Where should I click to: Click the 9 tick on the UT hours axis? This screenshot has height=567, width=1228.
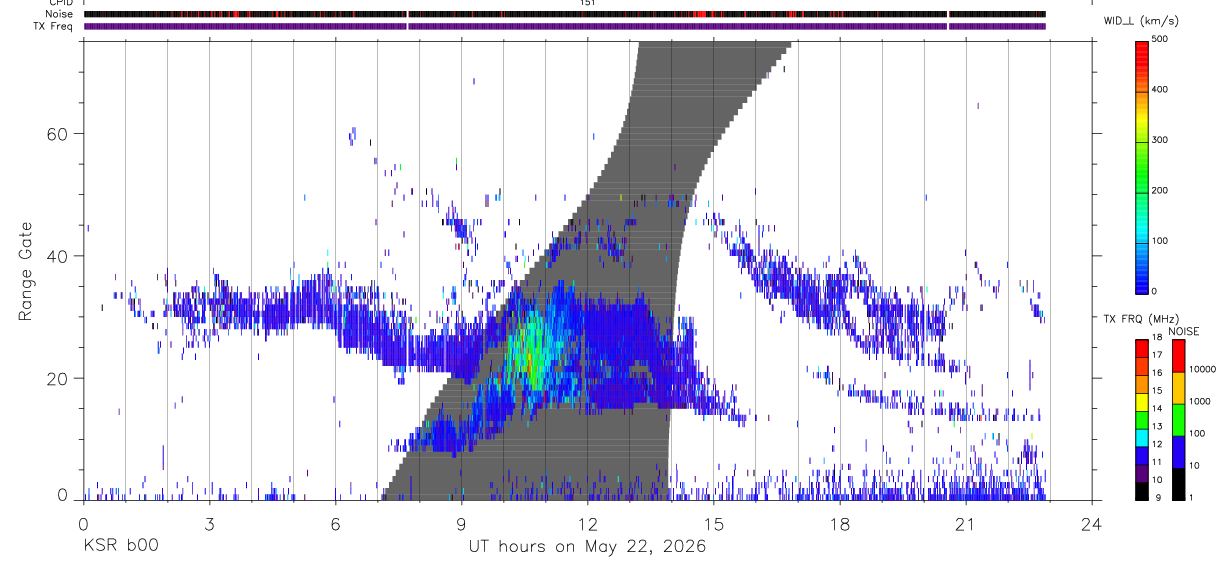[x=462, y=523]
